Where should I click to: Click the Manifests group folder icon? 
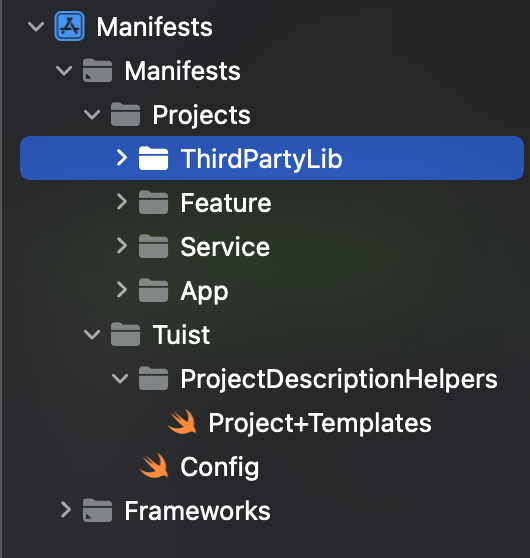[x=97, y=70]
